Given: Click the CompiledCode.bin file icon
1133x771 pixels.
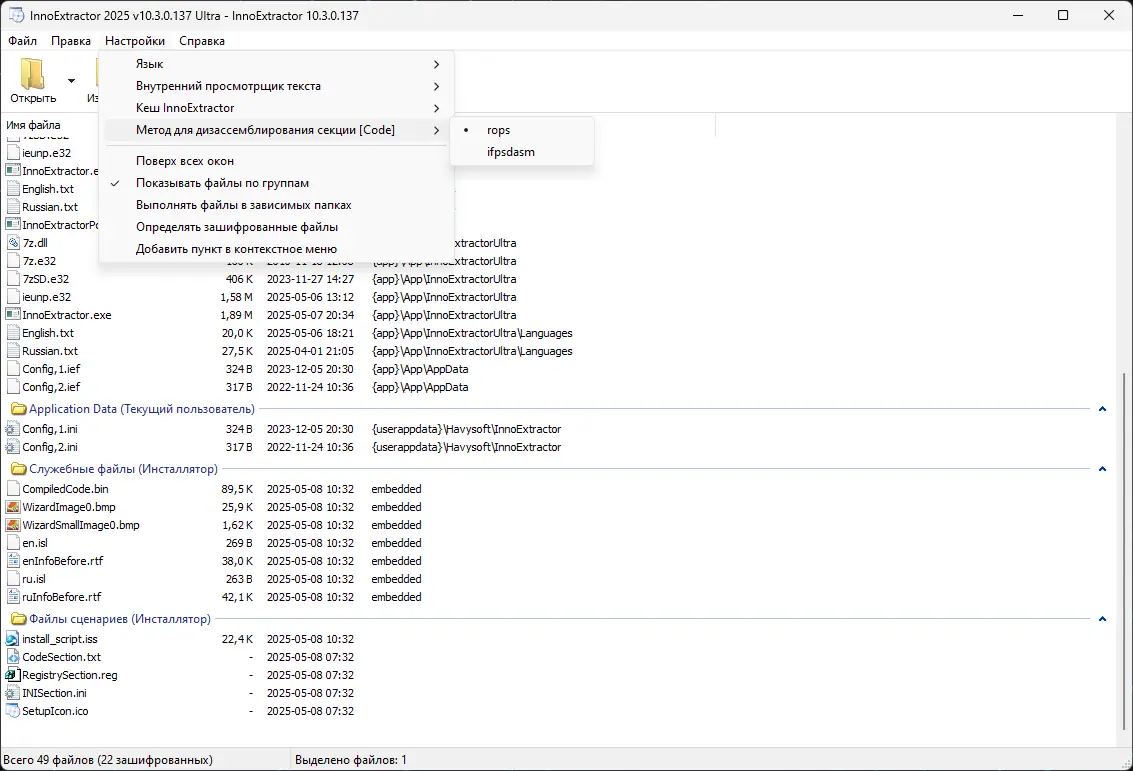Looking at the screenshot, I should [x=12, y=489].
